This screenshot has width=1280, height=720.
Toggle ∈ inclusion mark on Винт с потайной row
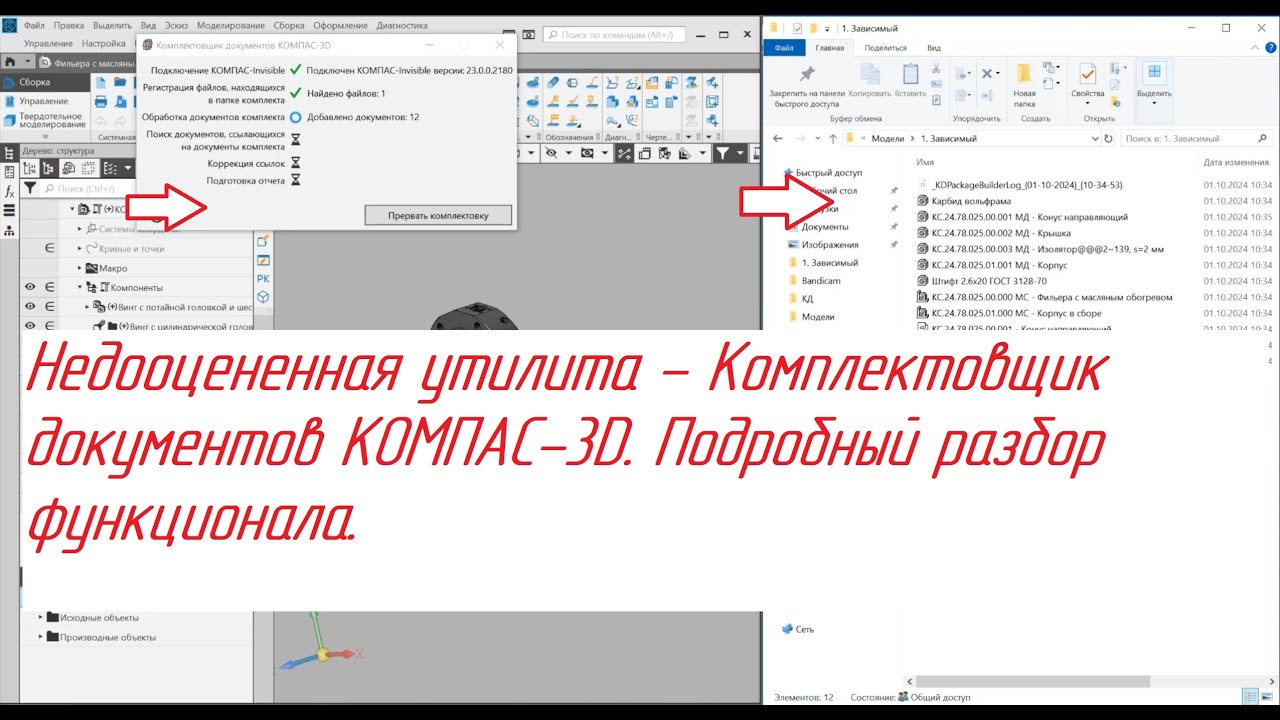(x=50, y=306)
